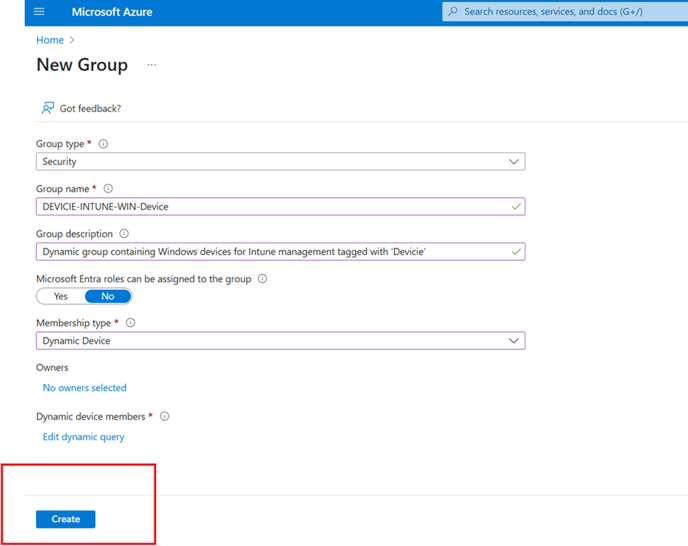
Task: Focus the Search resources, services, and docs box
Action: point(565,11)
